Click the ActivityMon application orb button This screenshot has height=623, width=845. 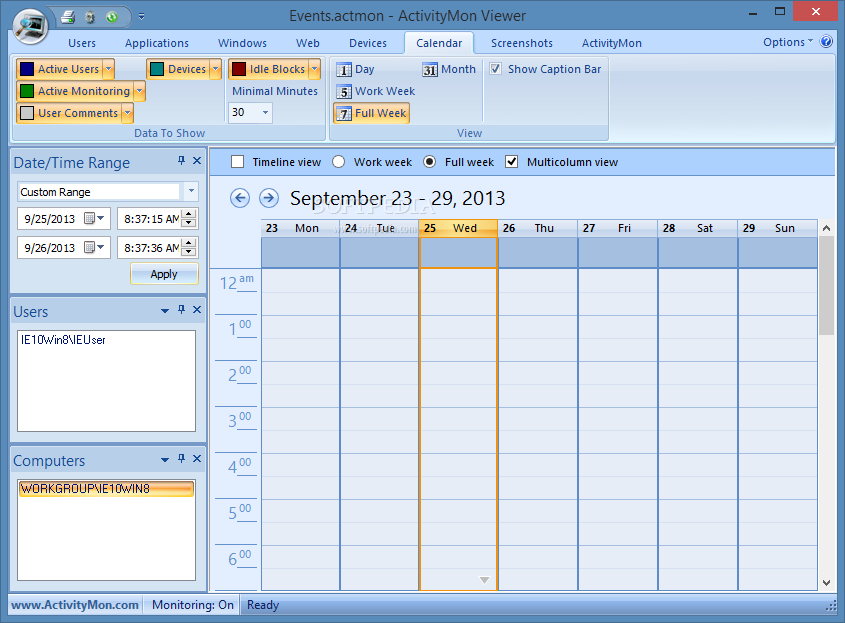pyautogui.click(x=30, y=25)
